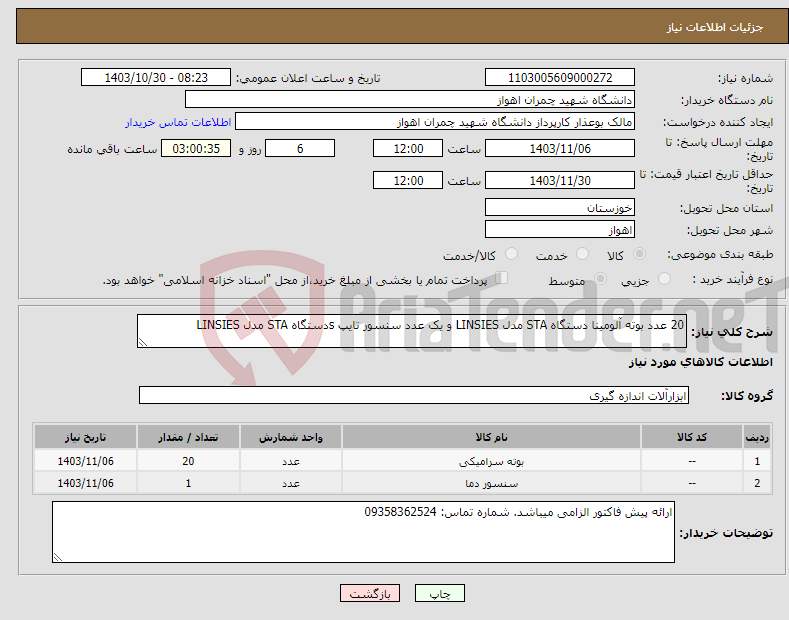The width and height of the screenshot is (789, 620).
Task: Click quantity cell showing 20
Action: coord(188,461)
